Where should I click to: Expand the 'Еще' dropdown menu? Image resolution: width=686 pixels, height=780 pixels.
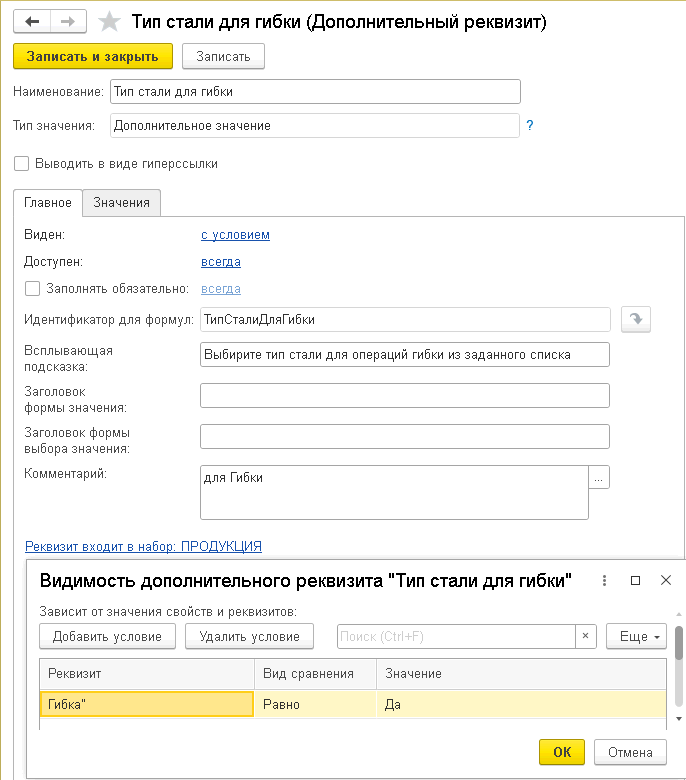(636, 636)
